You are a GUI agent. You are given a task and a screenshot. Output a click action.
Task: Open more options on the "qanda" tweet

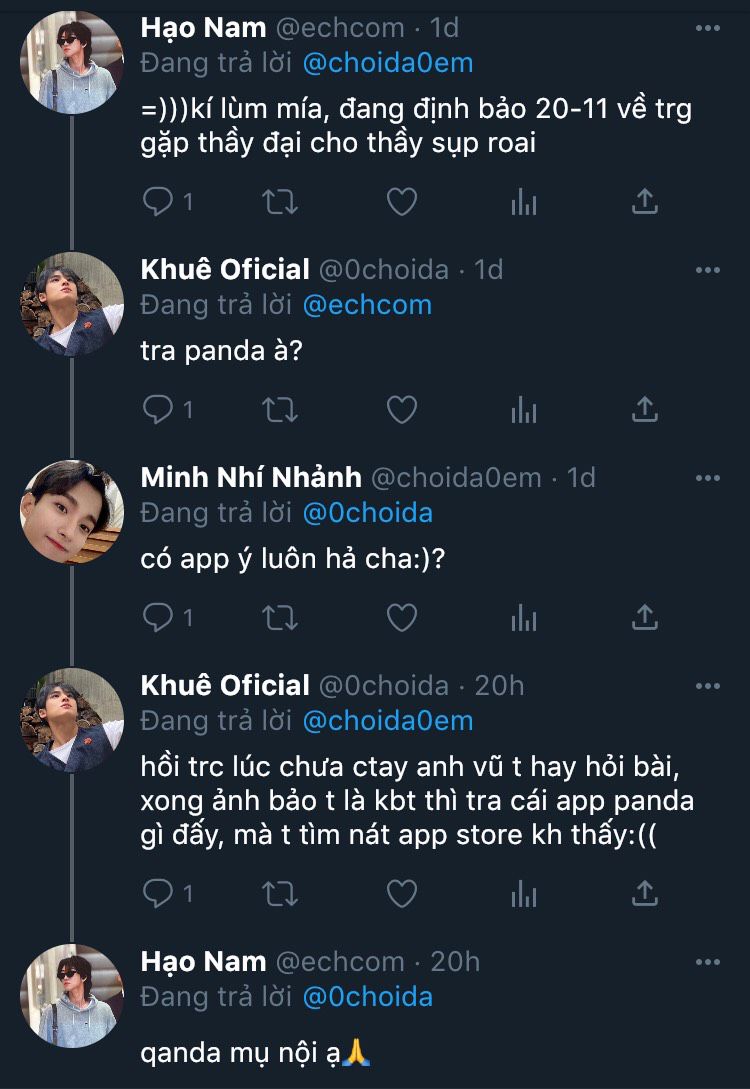click(x=707, y=962)
